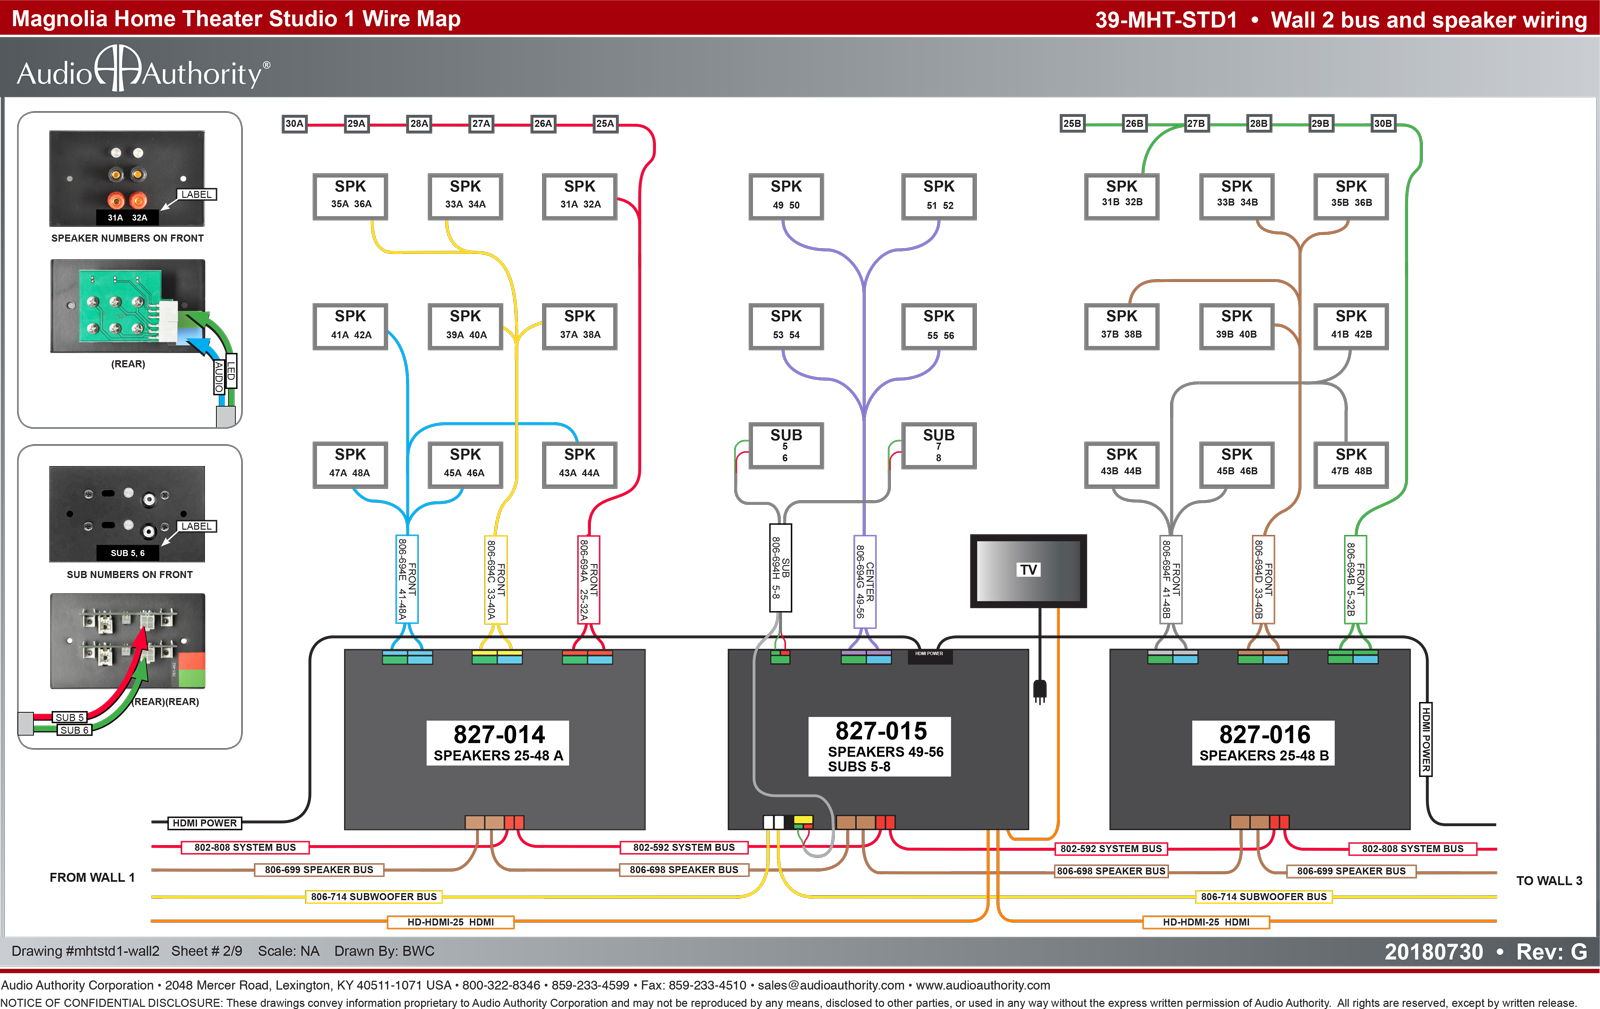Click the 806-694E FRONT 41-48A cable label
The height and width of the screenshot is (1009, 1600).
point(407,579)
